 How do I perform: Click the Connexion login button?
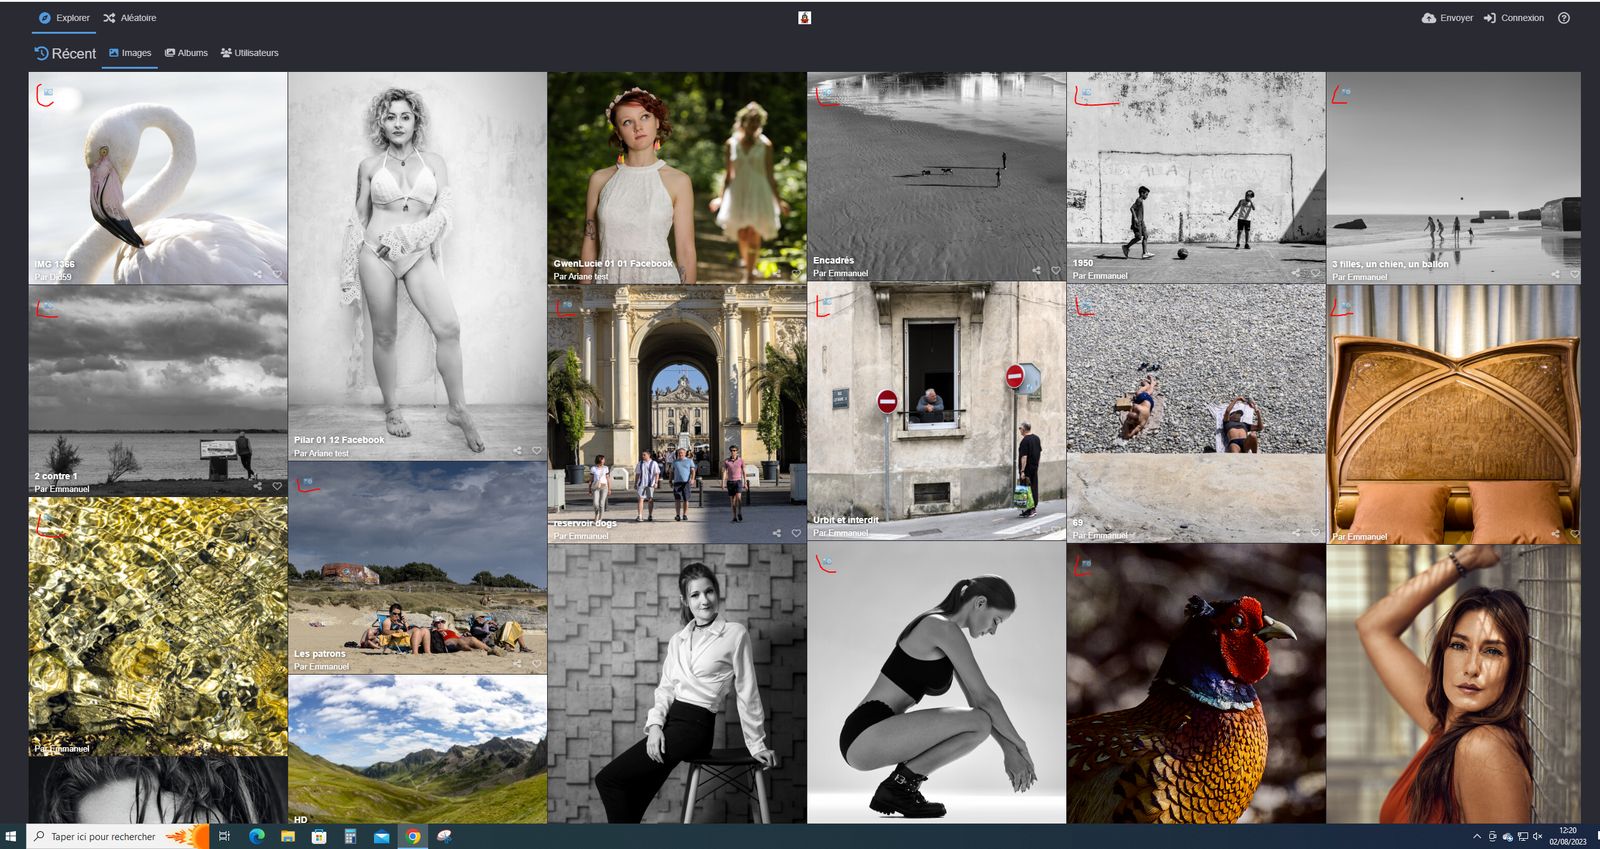[1514, 18]
